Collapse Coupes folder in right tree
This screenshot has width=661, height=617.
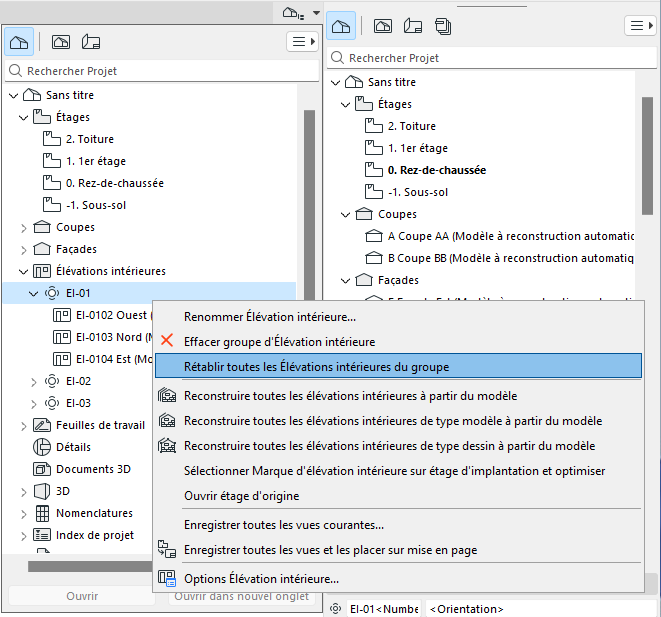pos(346,215)
